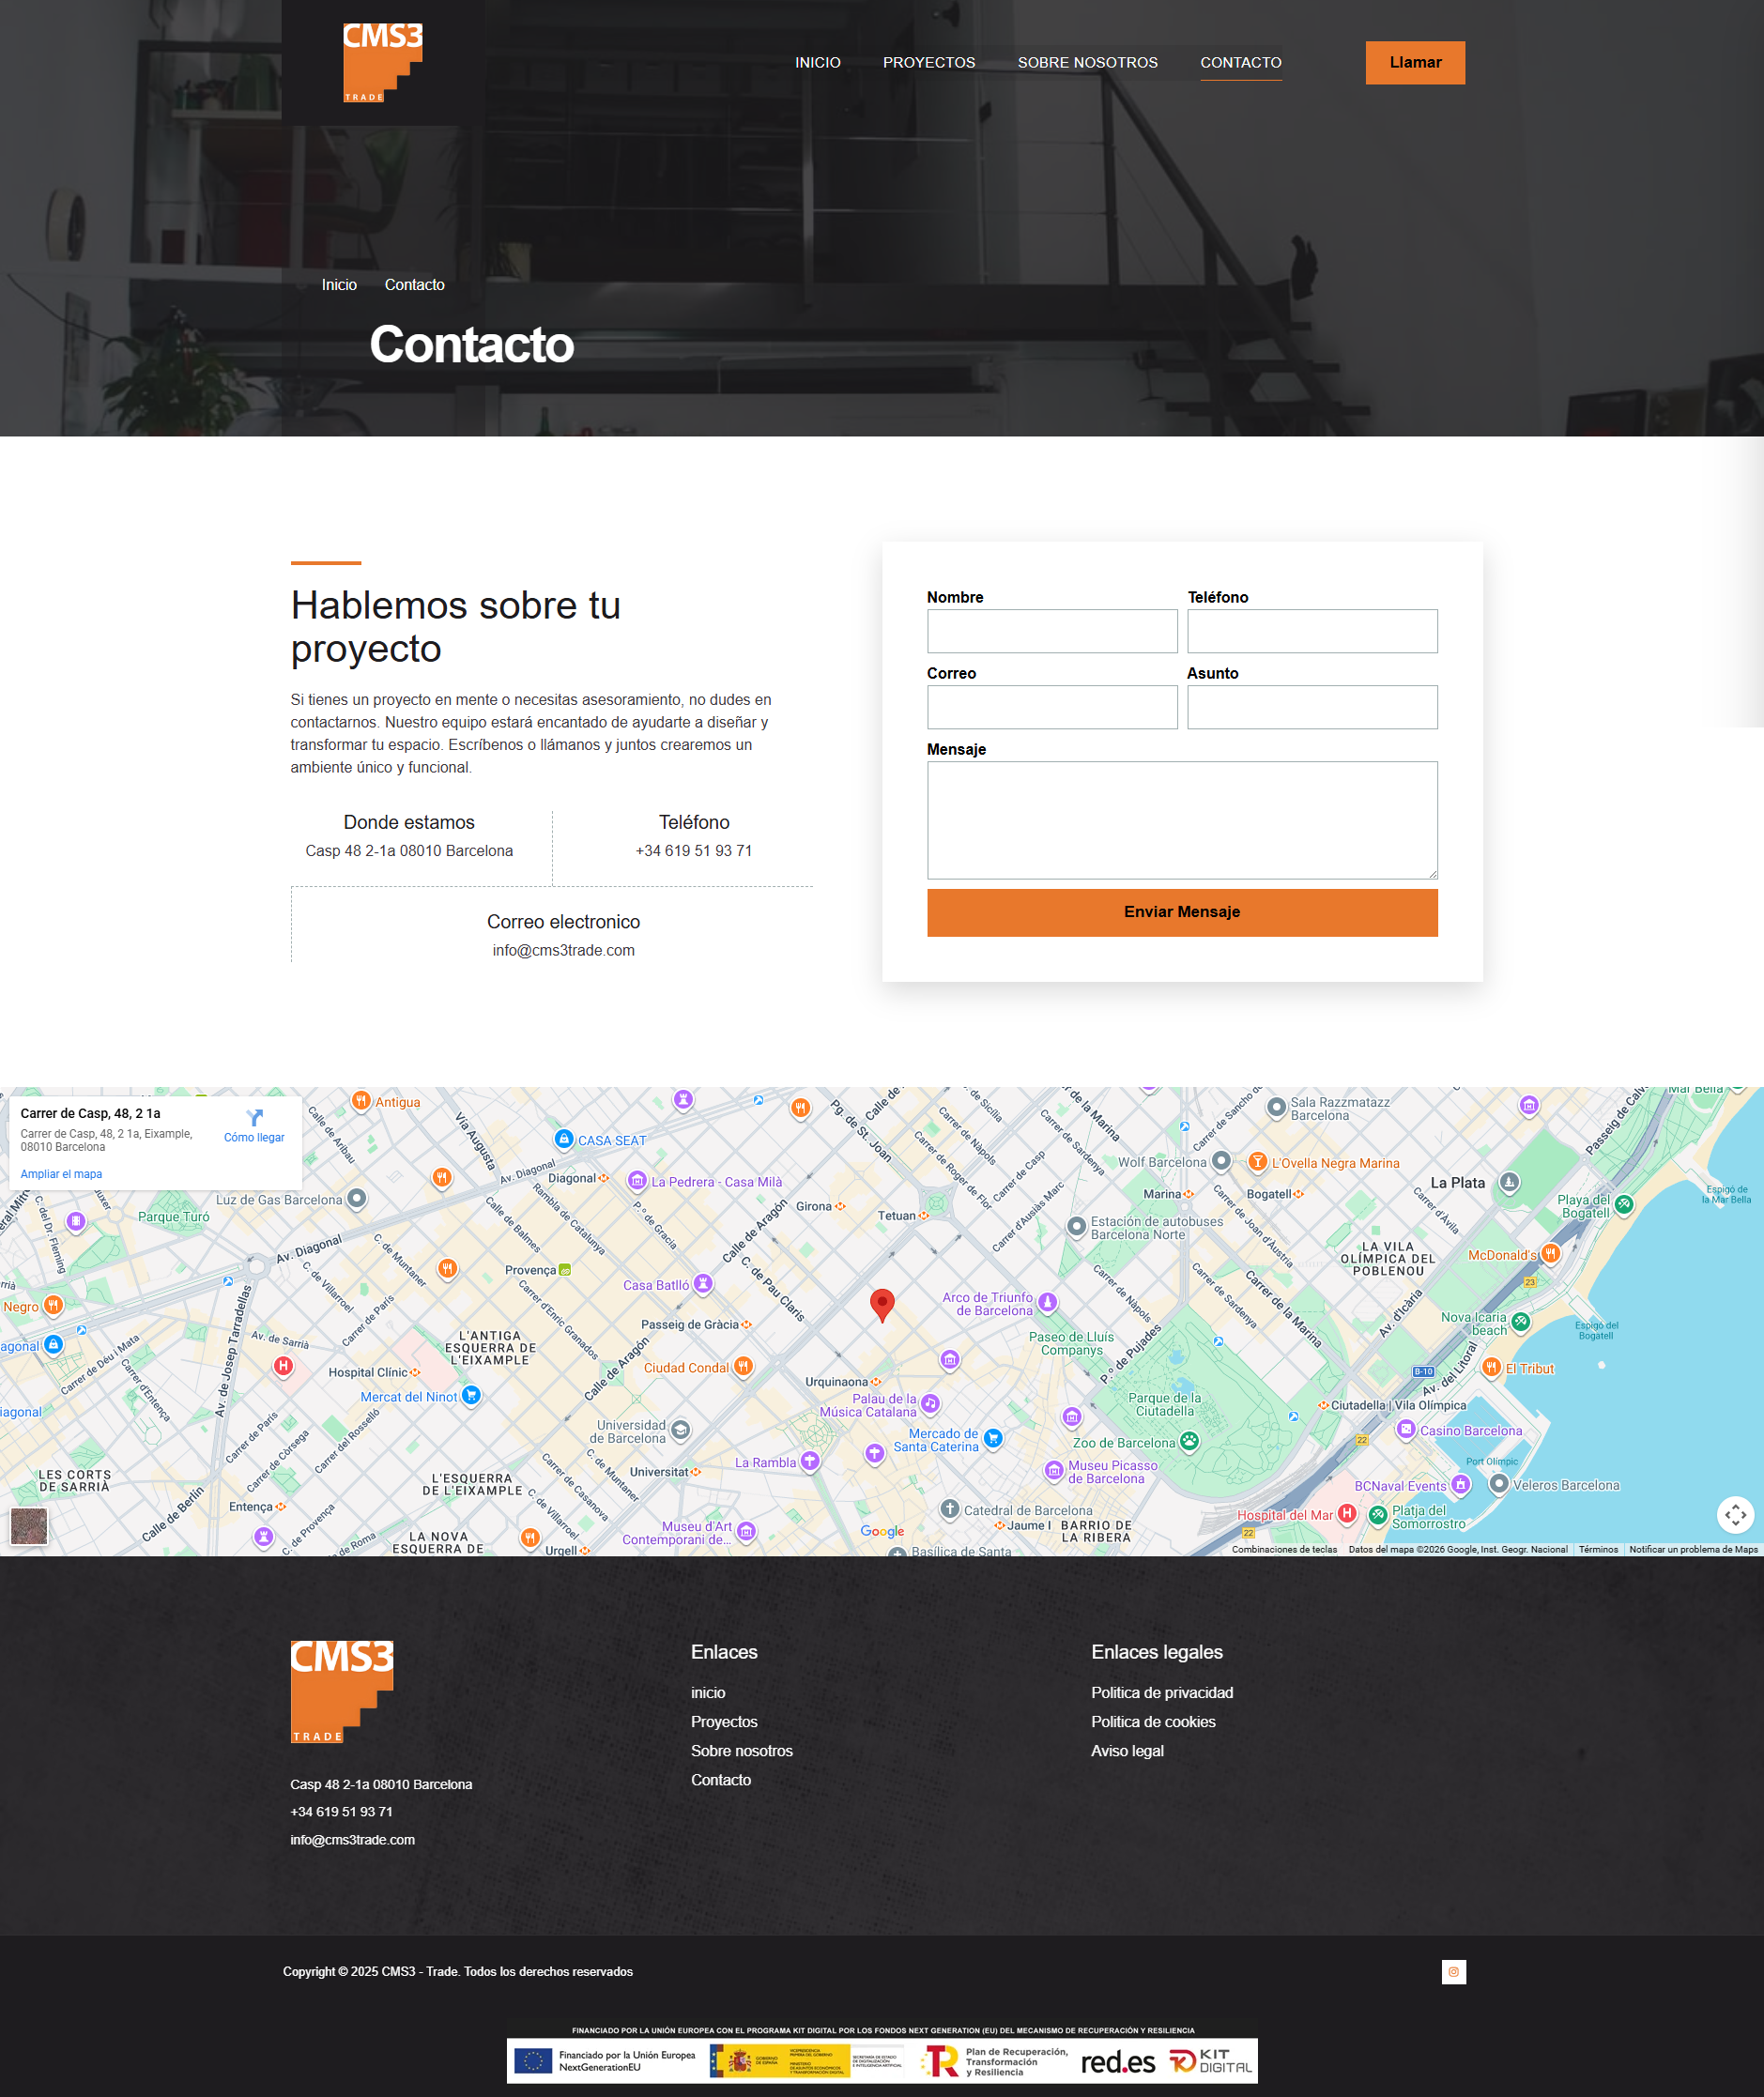Go to Sobre nosotros in the footer
1764x2097 pixels.
tap(742, 1750)
